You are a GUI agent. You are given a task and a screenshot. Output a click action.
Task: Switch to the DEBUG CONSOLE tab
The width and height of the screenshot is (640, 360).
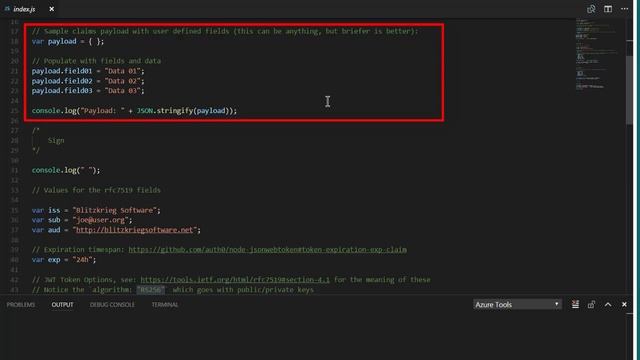tap(112, 305)
